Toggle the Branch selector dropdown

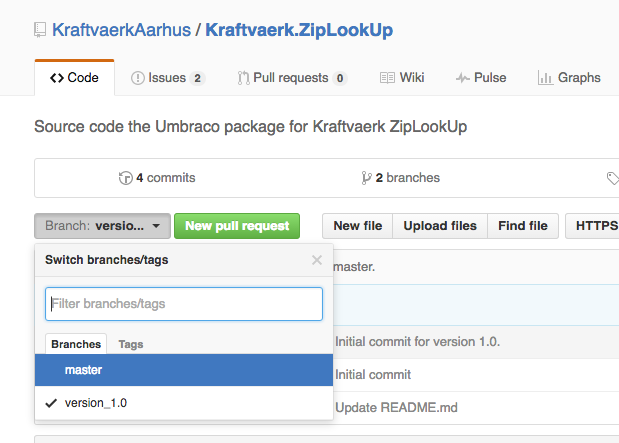[103, 226]
